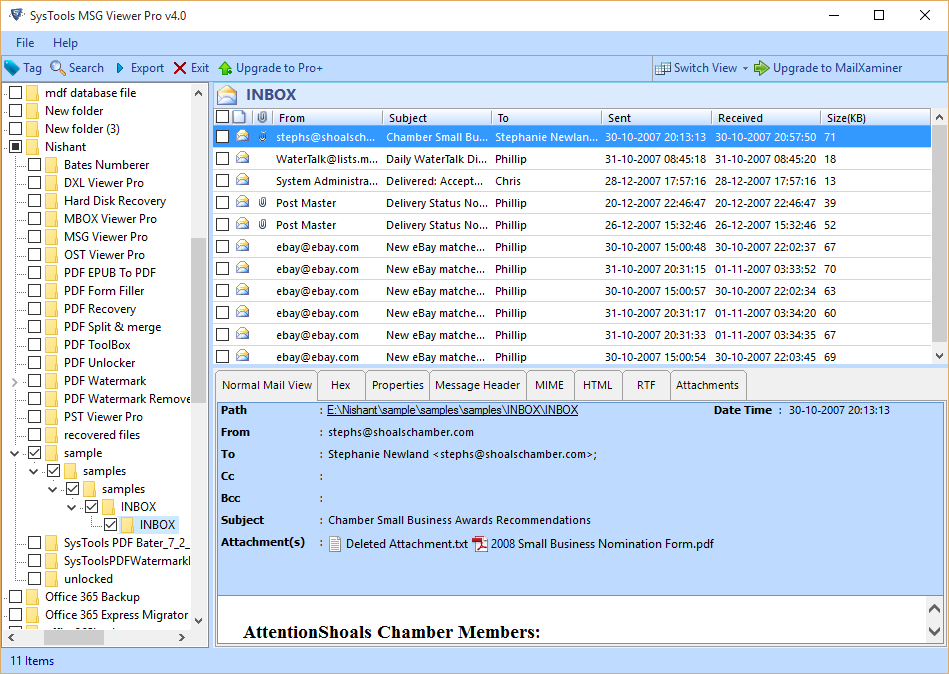This screenshot has height=674, width=949.
Task: Open Deleted Attachment.txt attachment
Action: (397, 544)
